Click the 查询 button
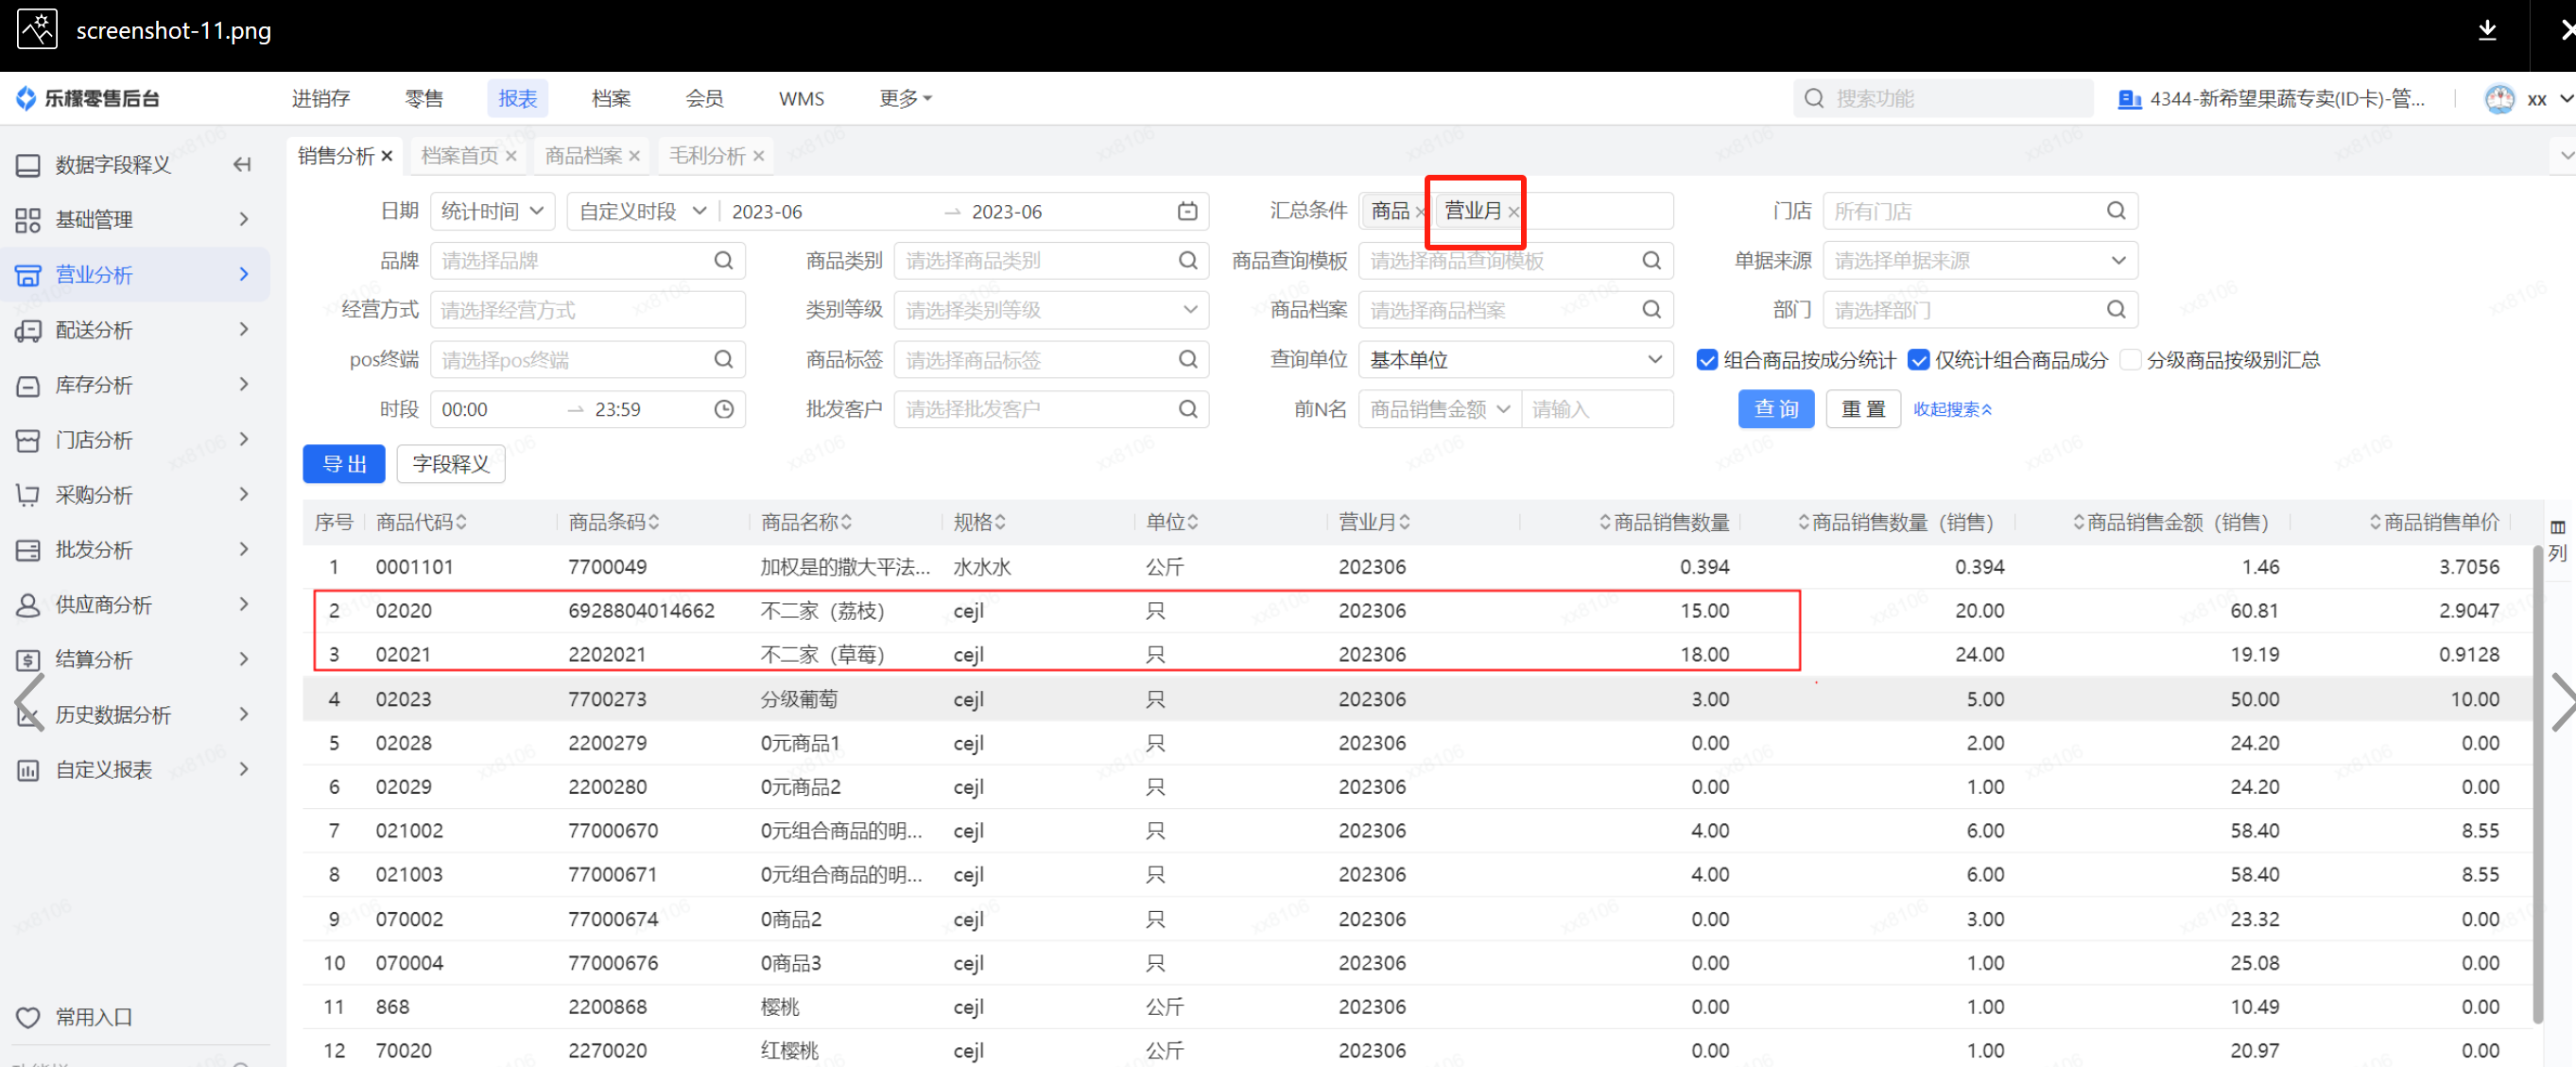The image size is (2576, 1067). [1776, 409]
